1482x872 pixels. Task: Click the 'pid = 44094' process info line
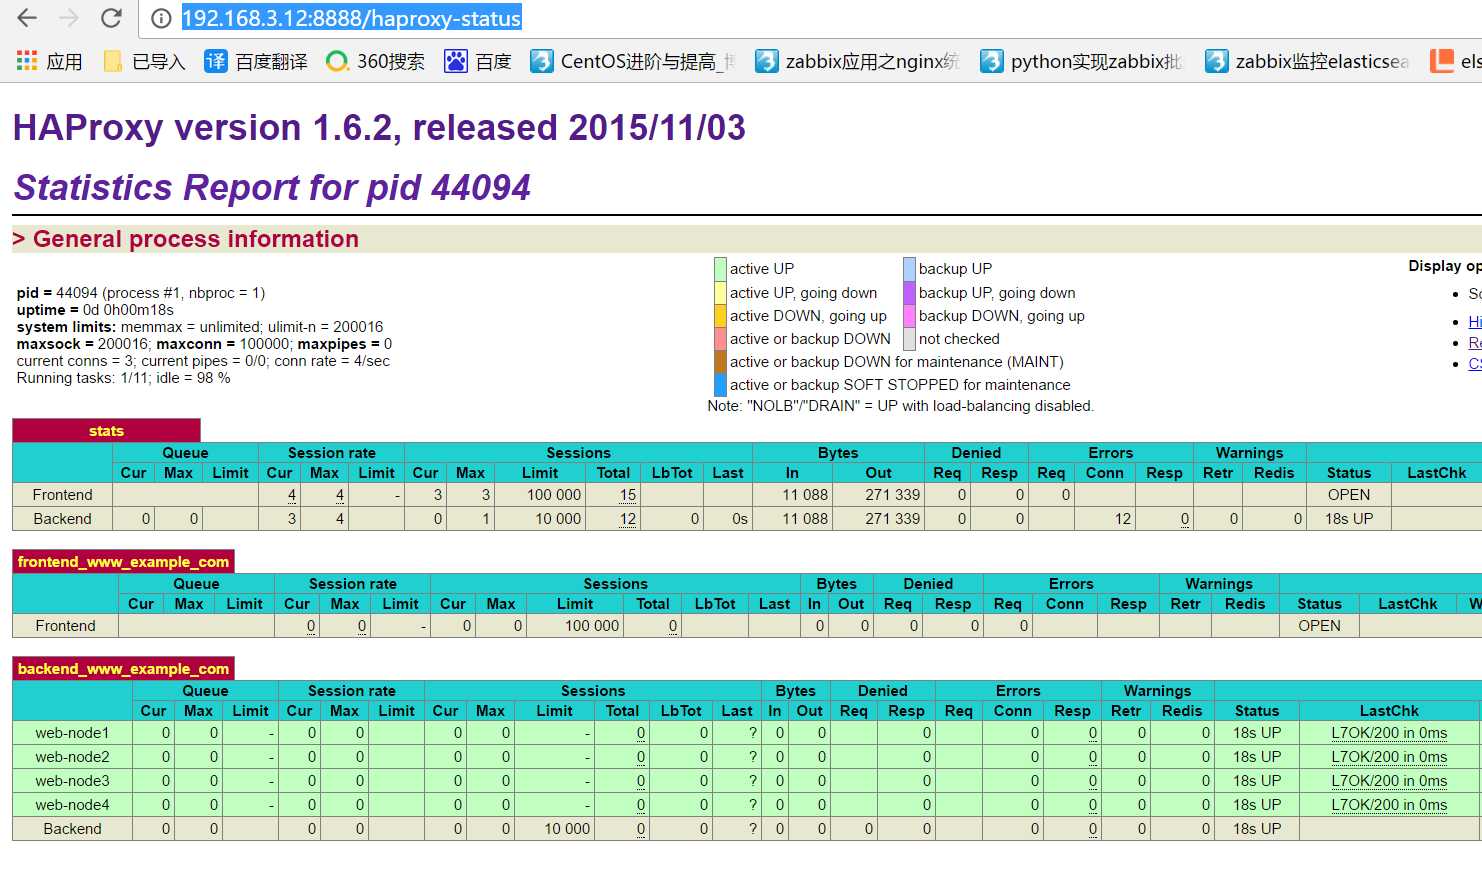141,293
